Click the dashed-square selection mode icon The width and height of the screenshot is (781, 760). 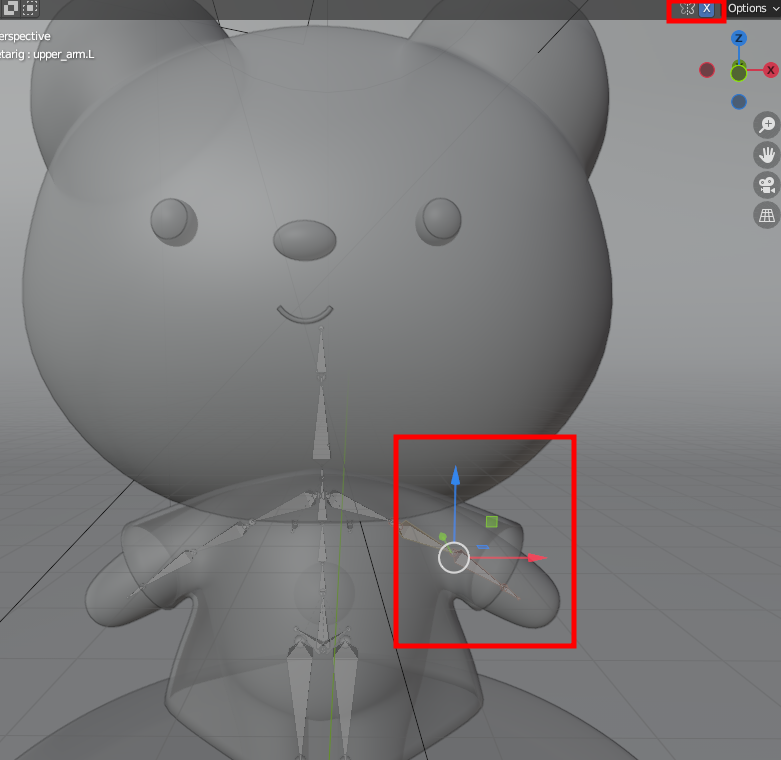(30, 8)
